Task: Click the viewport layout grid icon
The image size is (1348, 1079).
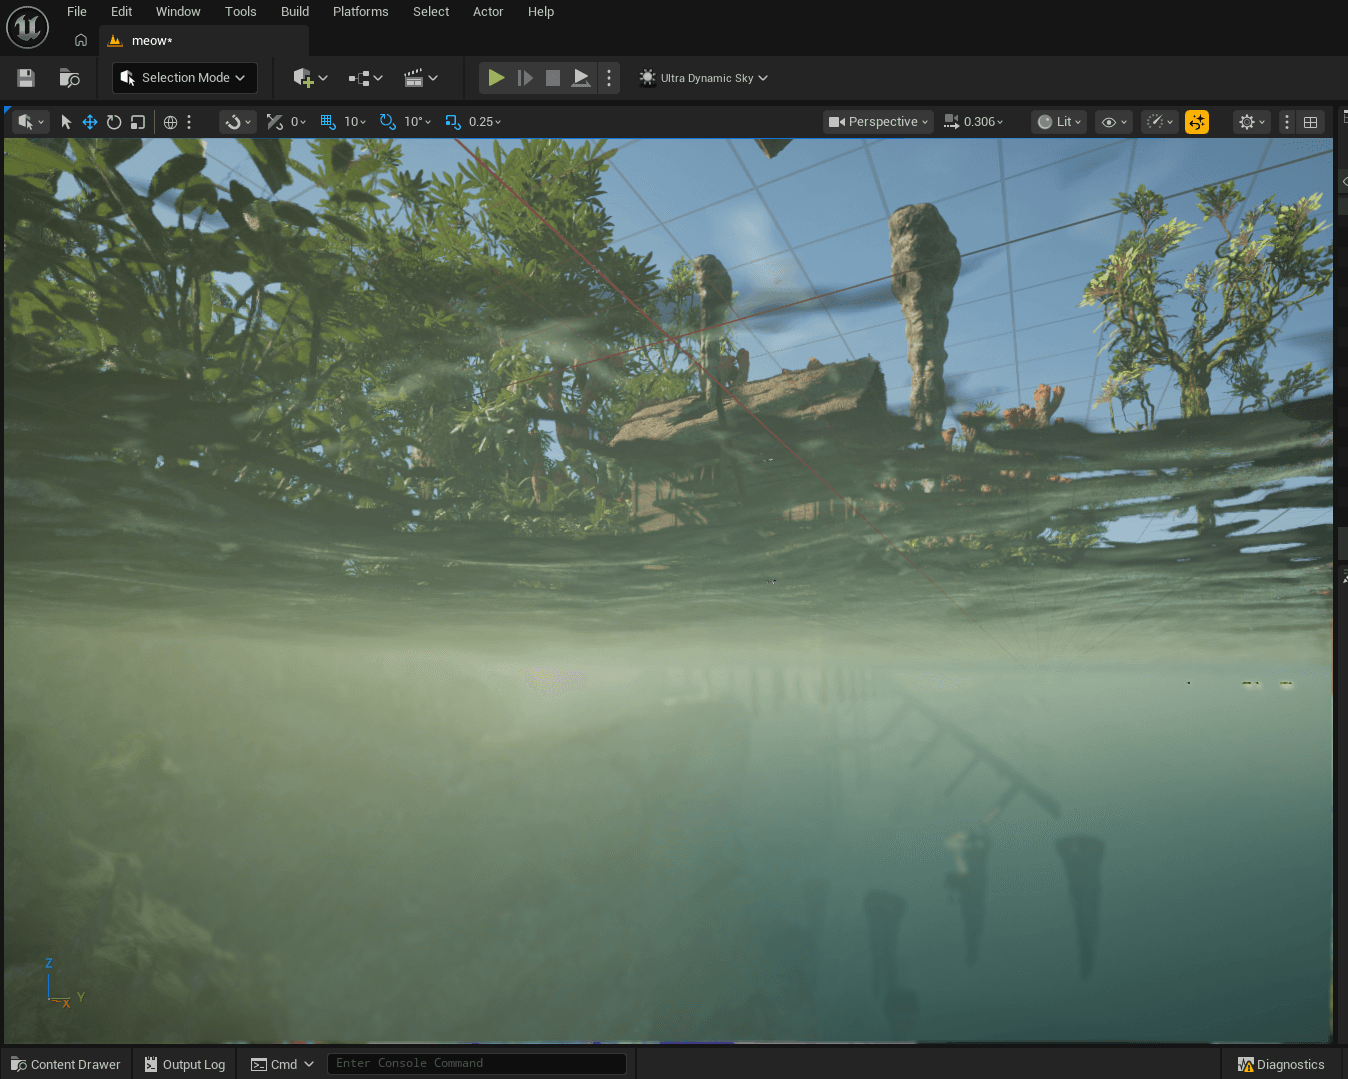Action: tap(1311, 122)
